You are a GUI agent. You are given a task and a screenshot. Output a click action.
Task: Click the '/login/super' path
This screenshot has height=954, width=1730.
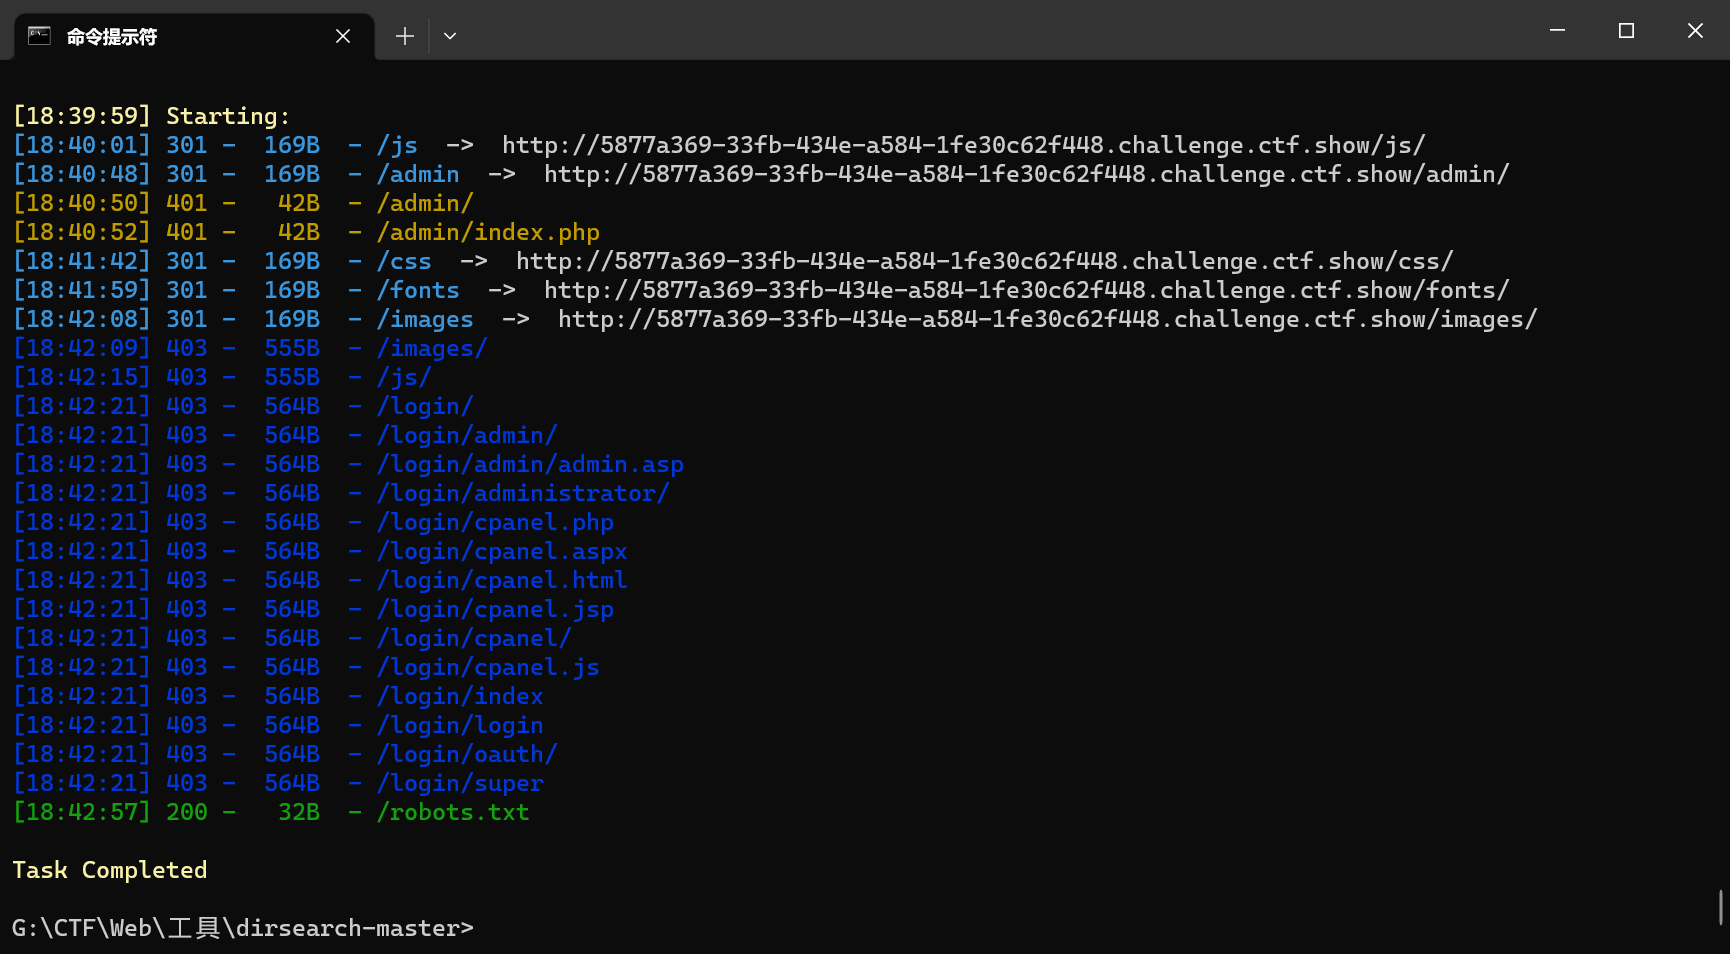[x=460, y=783]
